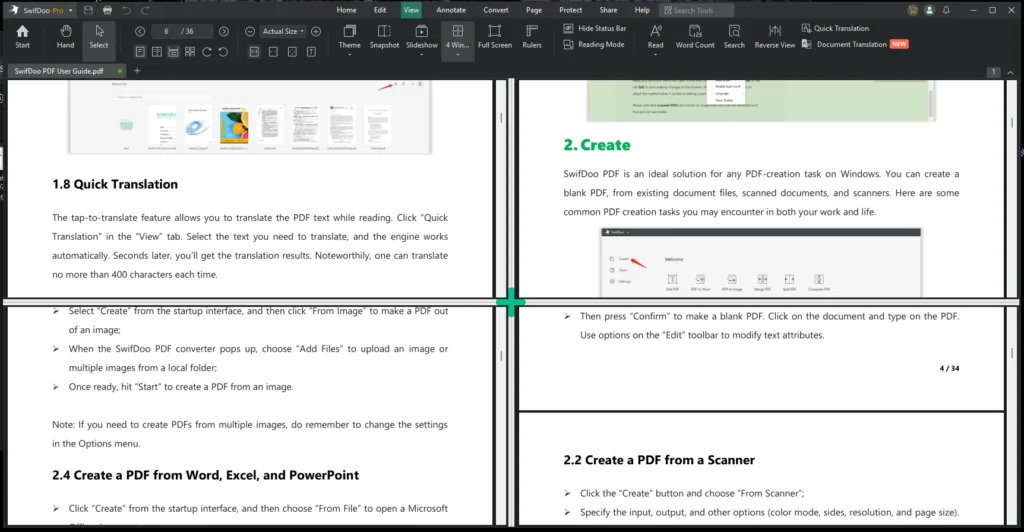1024x532 pixels.
Task: Click the plus to add new tab
Action: click(137, 71)
